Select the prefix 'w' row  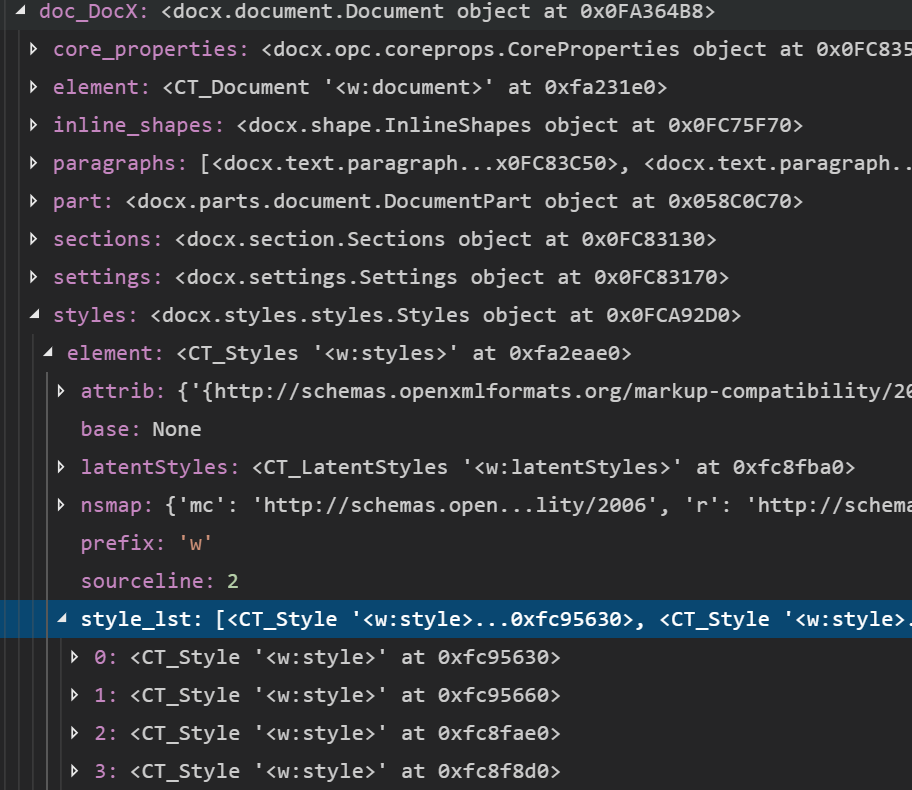456,543
